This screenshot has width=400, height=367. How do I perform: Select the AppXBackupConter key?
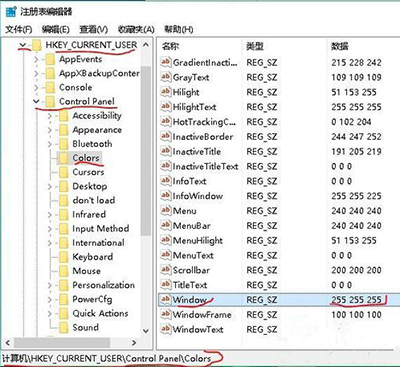pos(99,73)
